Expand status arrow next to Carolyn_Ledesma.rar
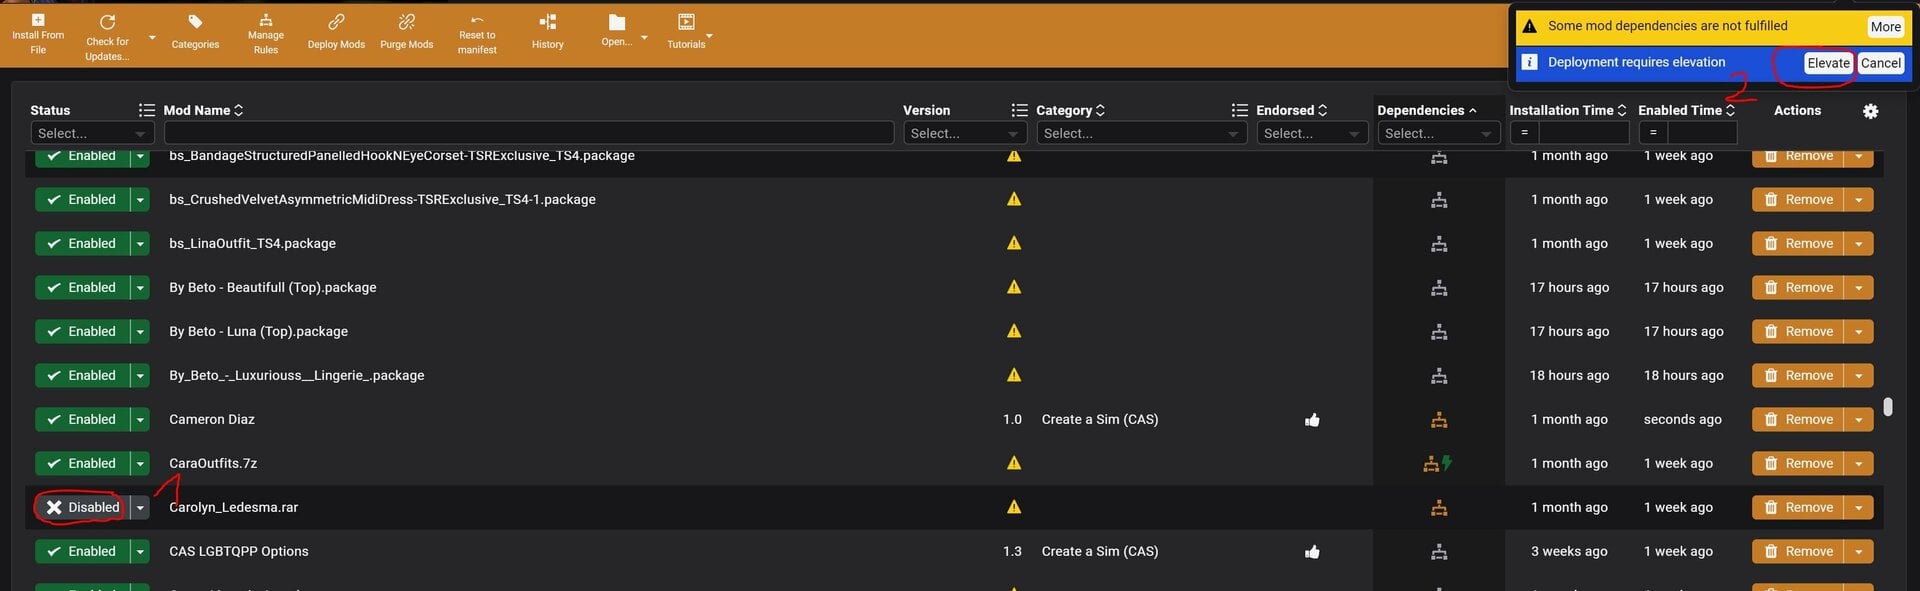 [140, 508]
